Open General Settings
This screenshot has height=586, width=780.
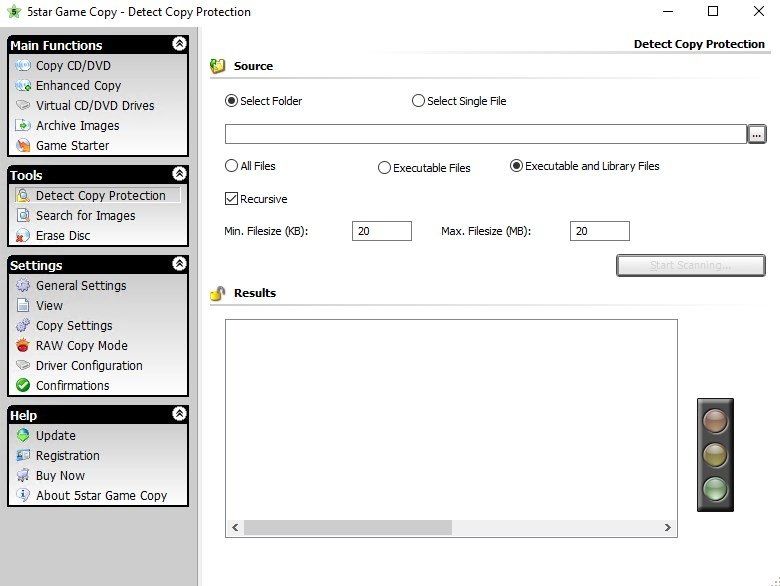(81, 286)
